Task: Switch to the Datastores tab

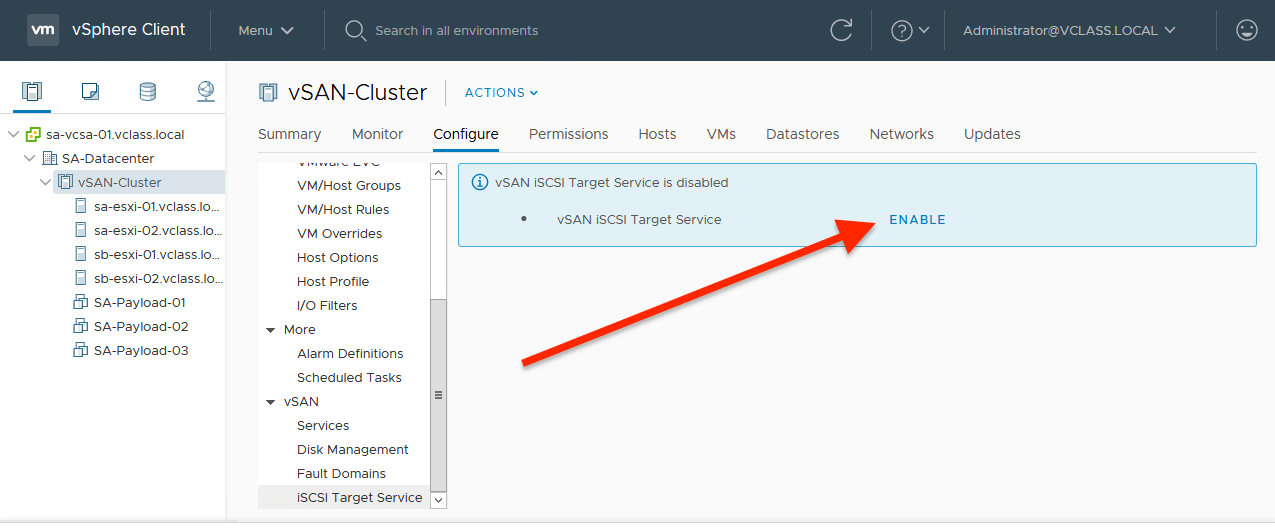Action: (x=803, y=134)
